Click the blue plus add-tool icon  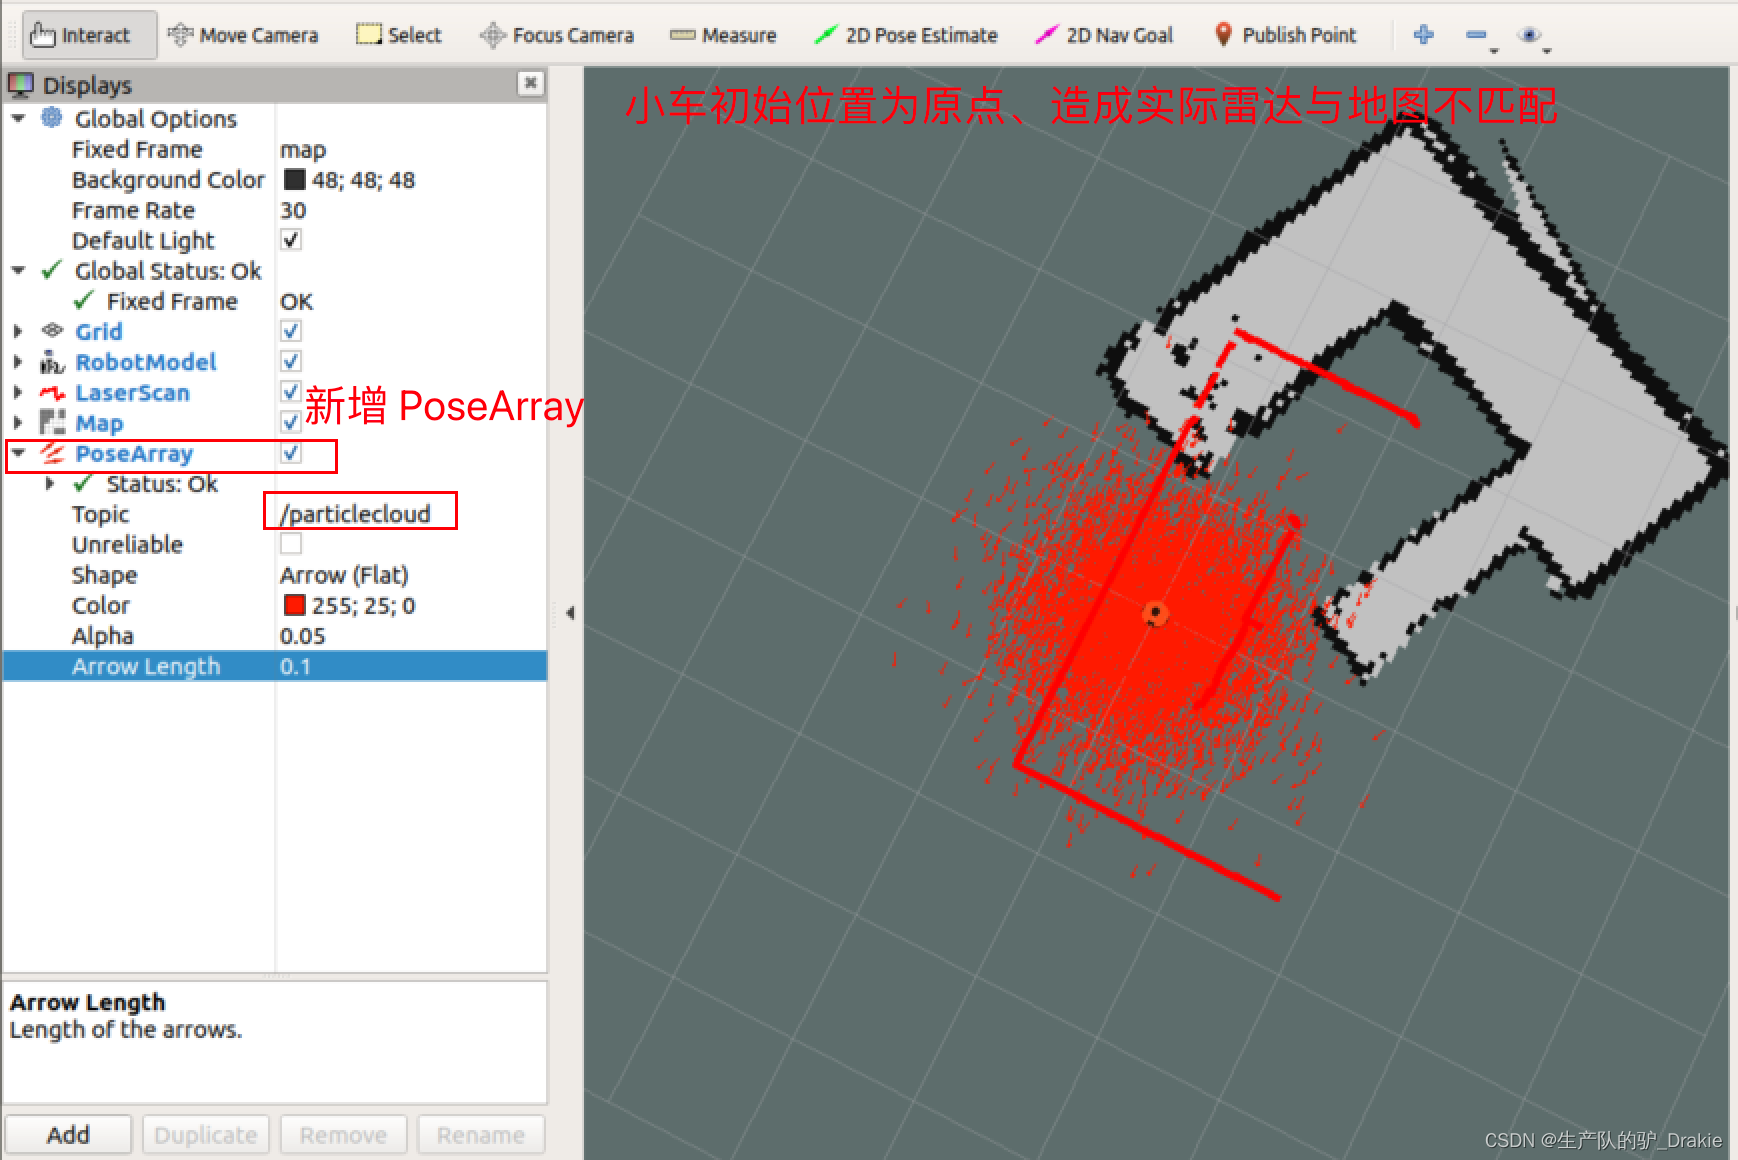coord(1424,35)
